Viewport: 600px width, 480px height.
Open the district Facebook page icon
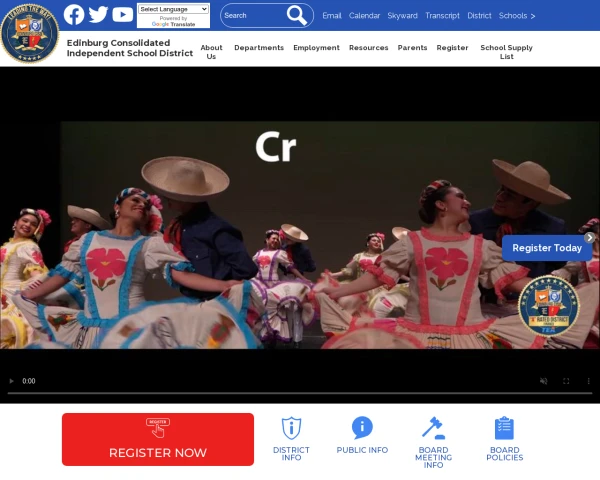(74, 15)
